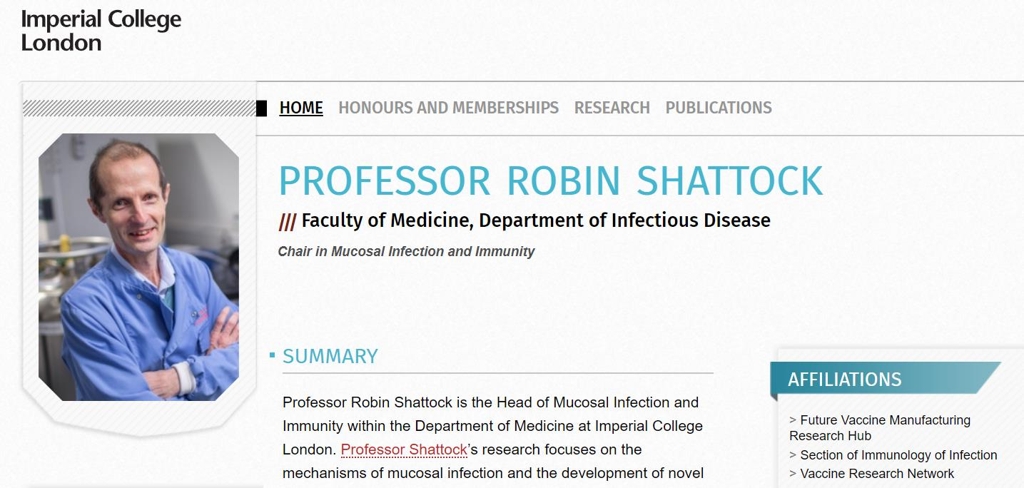Click the black square marker beside HOME
Screen dimensions: 1024x488
261,108
